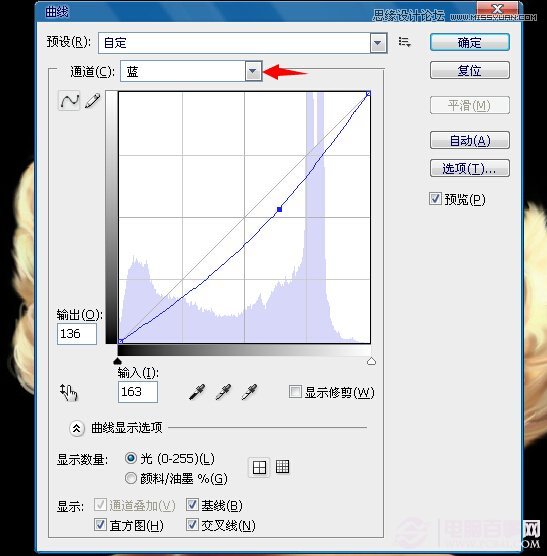This screenshot has height=556, width=547.
Task: Select the bottom-left curve endpoint
Action: coord(121,341)
